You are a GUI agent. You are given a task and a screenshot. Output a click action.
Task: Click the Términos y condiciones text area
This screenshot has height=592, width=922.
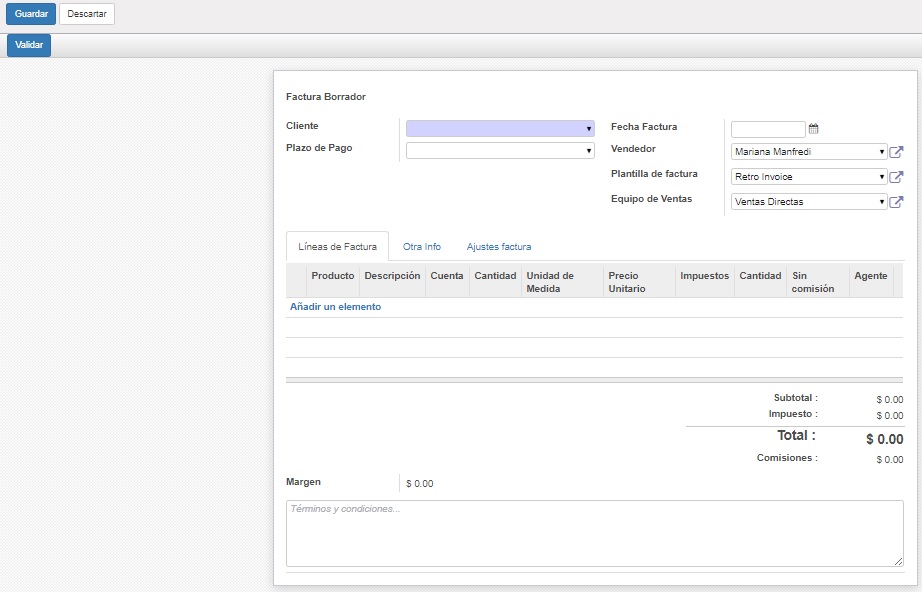click(x=594, y=533)
